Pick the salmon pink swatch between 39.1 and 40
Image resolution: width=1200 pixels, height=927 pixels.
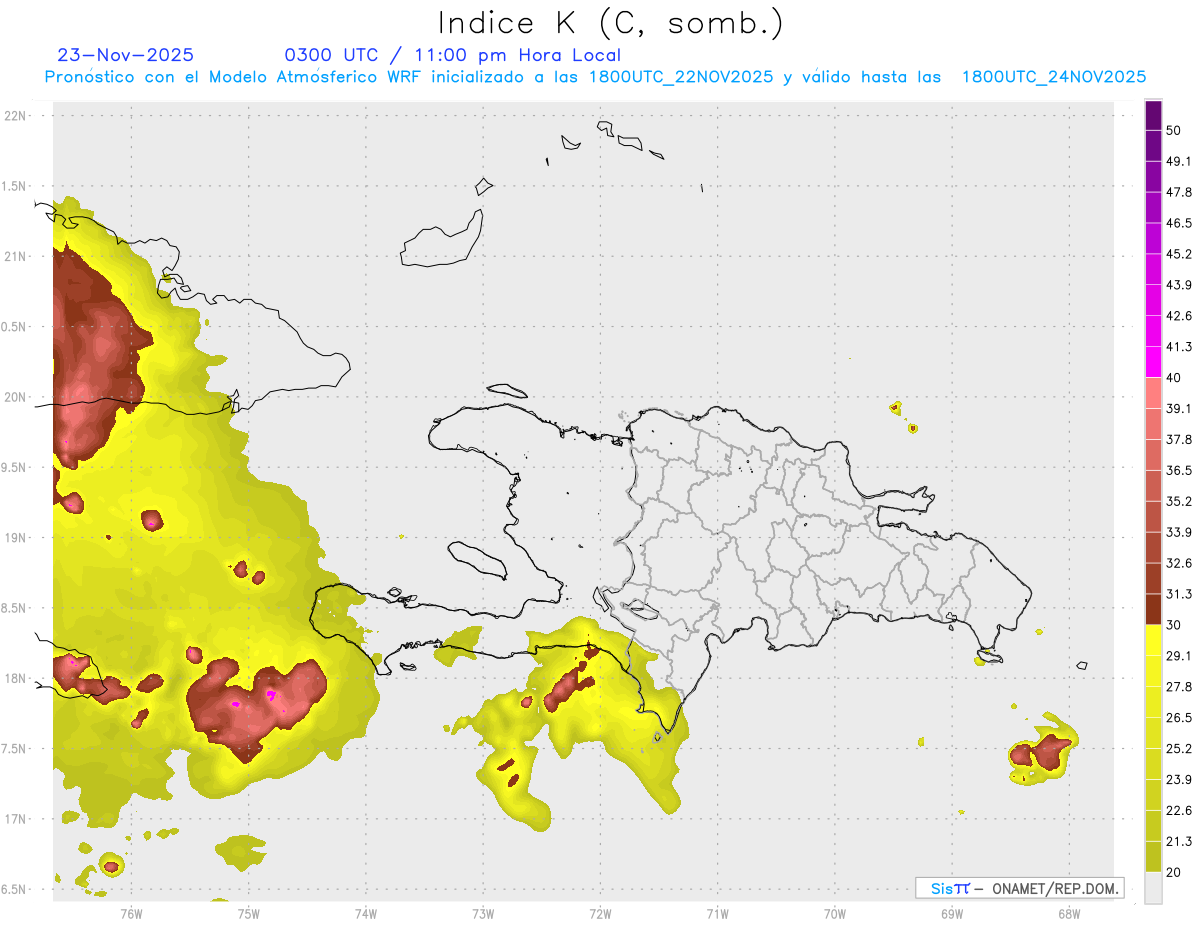(x=1153, y=394)
